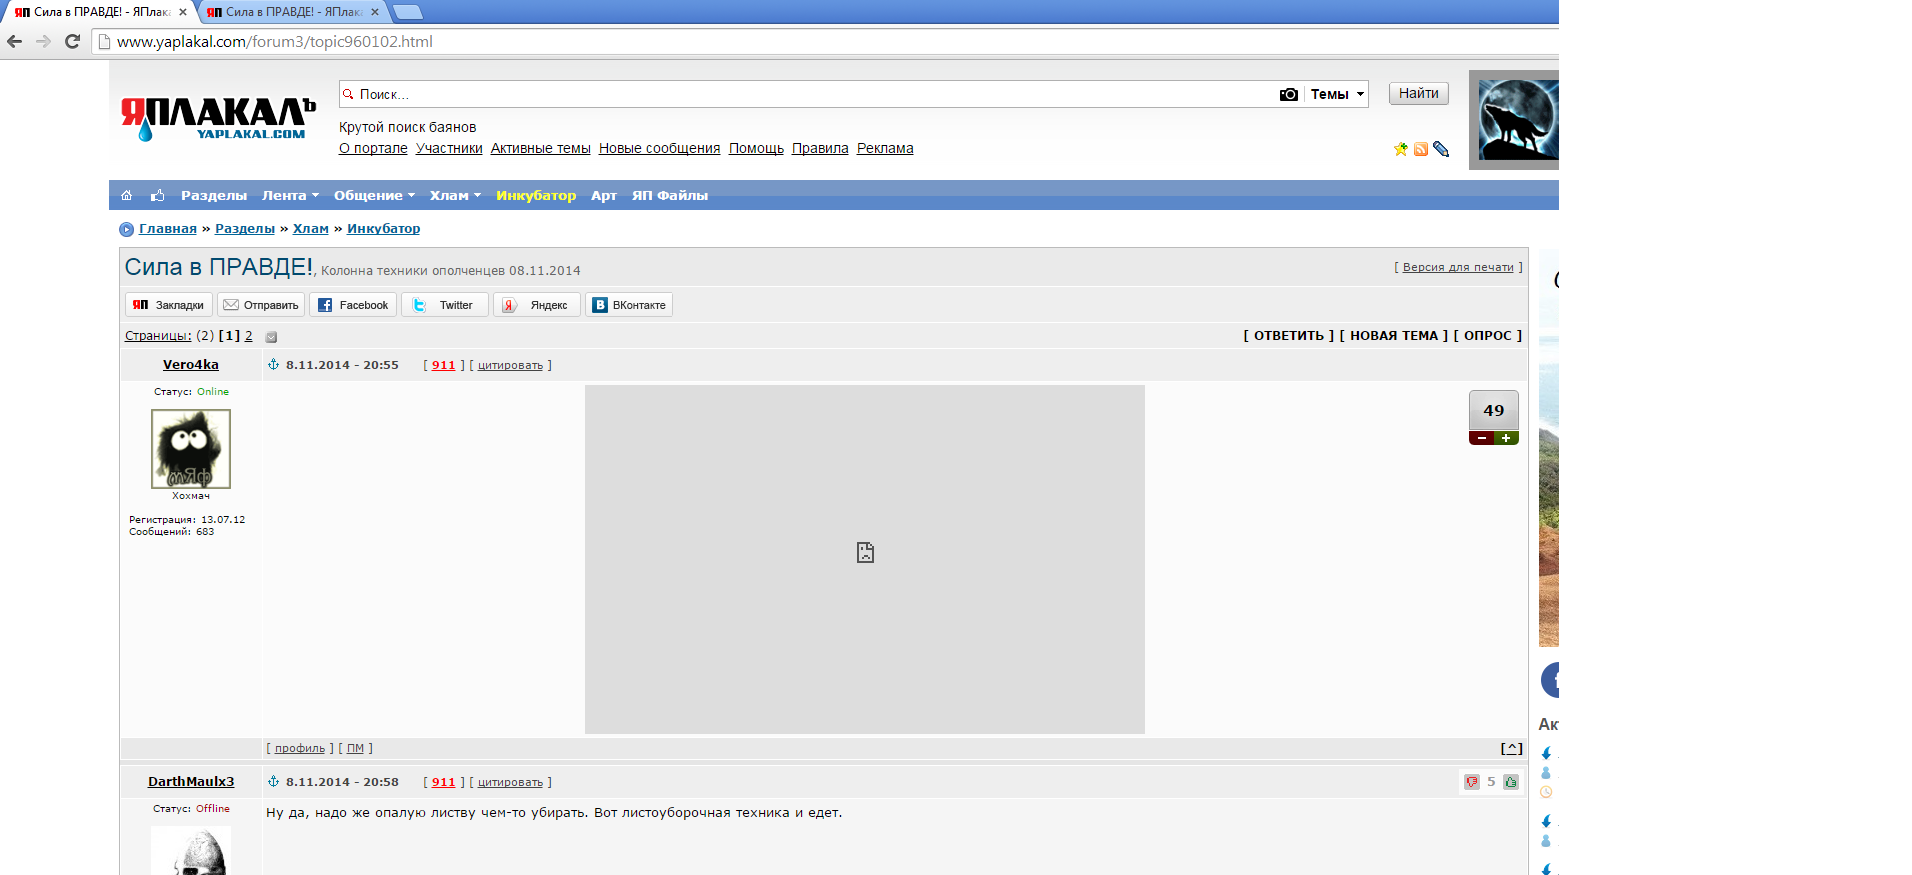Click thumbs-up on DarthMaulx3's post
The width and height of the screenshot is (1912, 875).
1511,782
